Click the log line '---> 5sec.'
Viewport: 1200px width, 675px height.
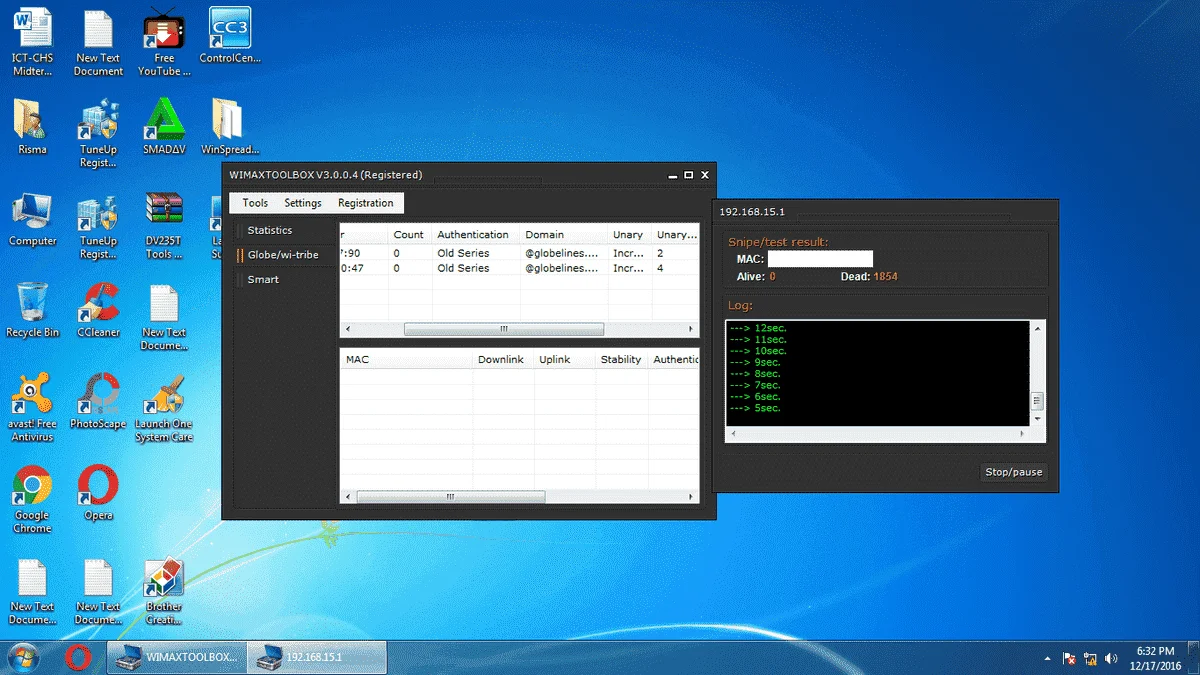[x=755, y=408]
